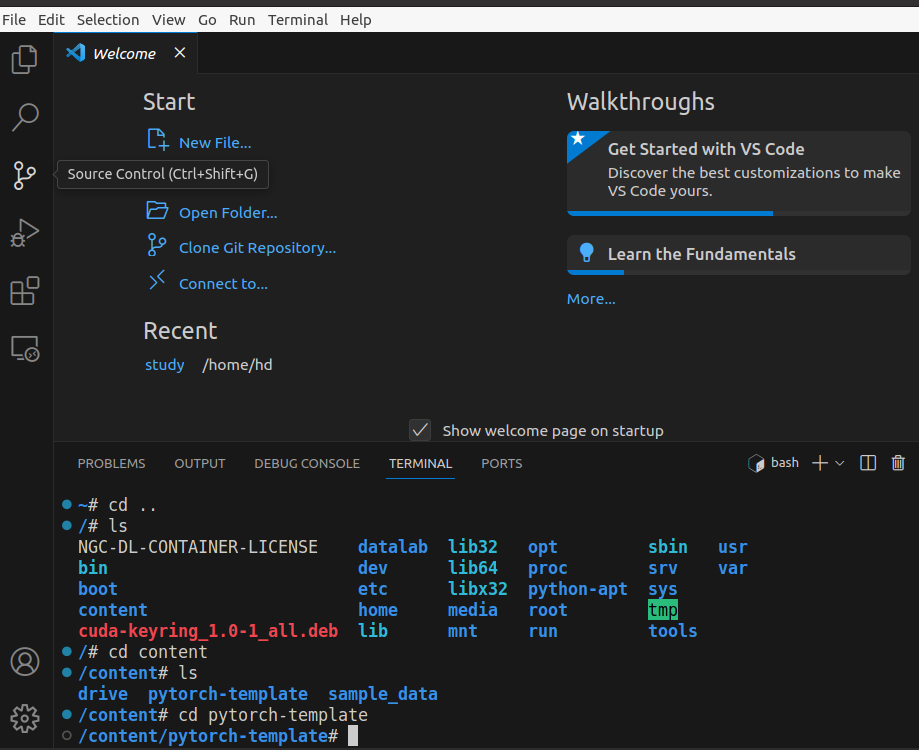Click the lightbulb icon on Learn the Fundamentals

pos(586,253)
